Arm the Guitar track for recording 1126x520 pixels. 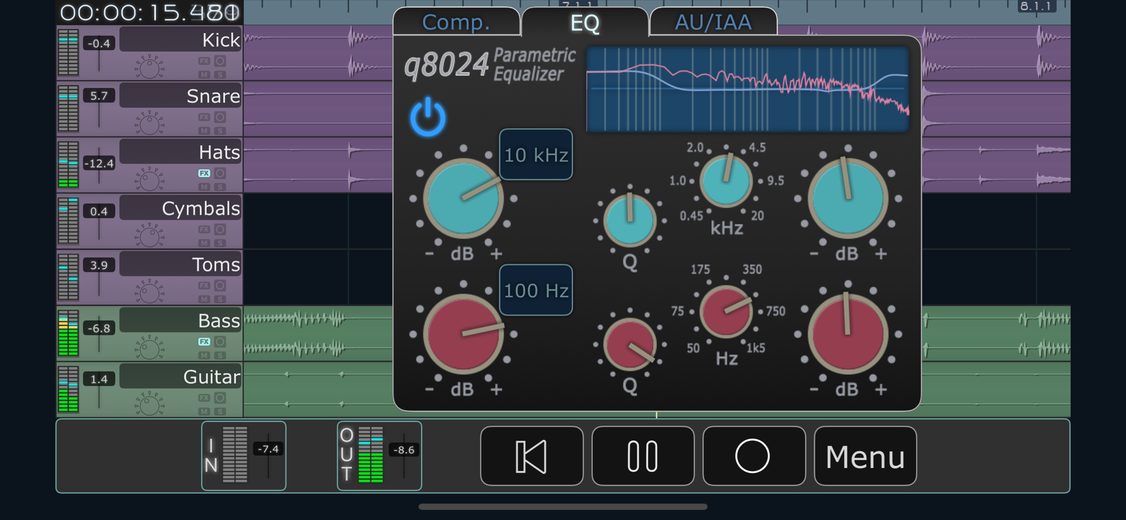pos(220,397)
